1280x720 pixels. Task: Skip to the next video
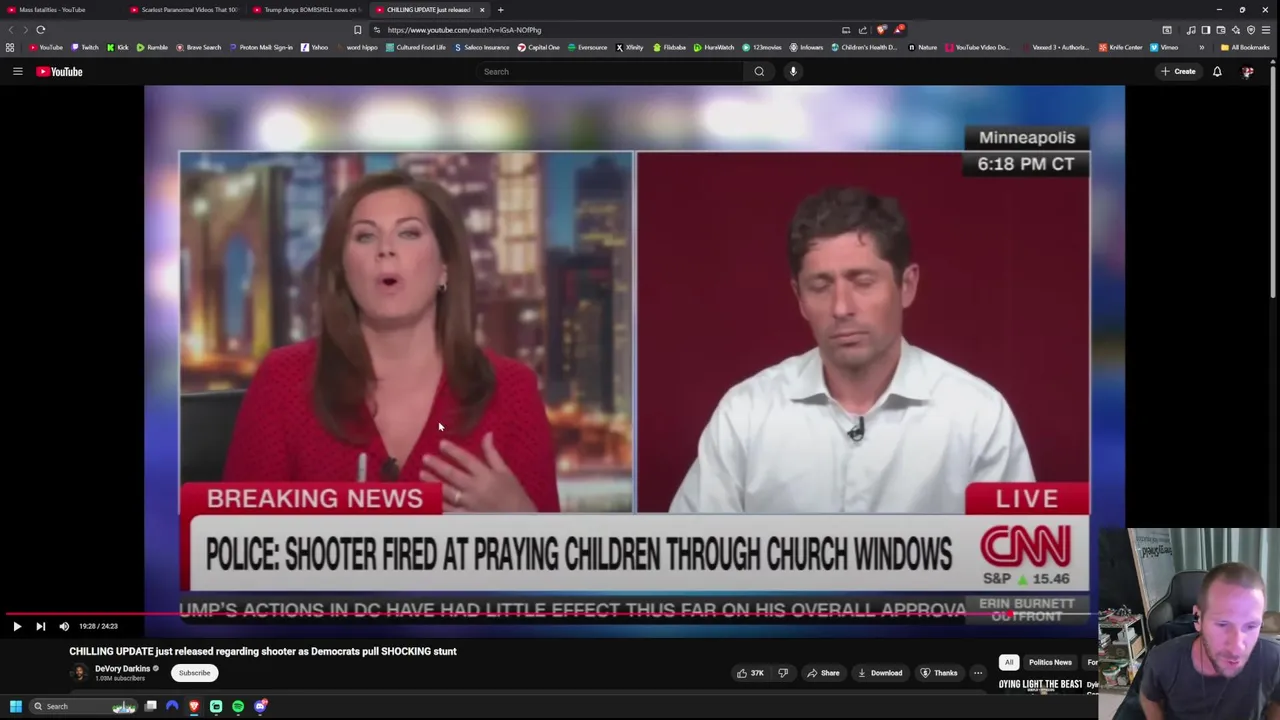point(40,626)
